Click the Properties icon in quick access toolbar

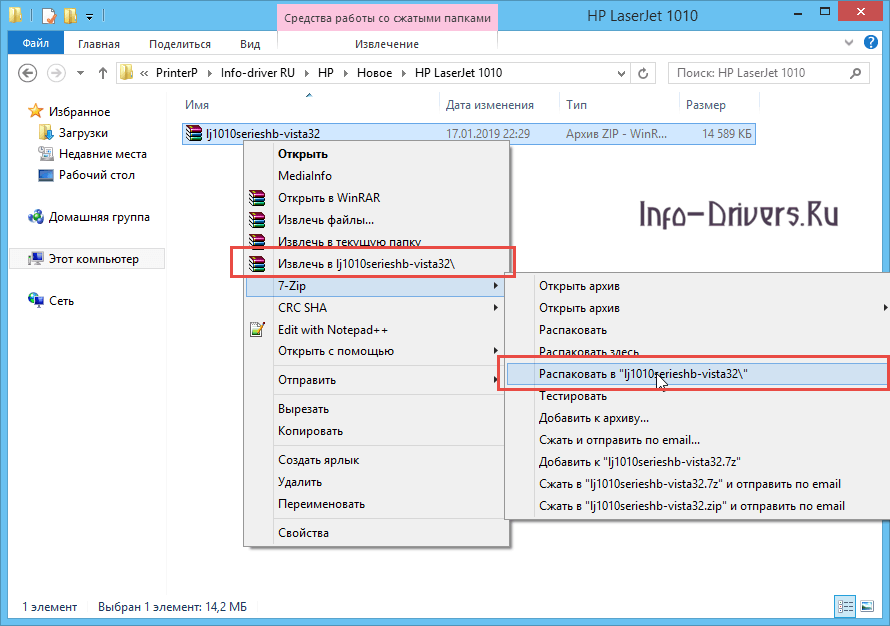47,16
